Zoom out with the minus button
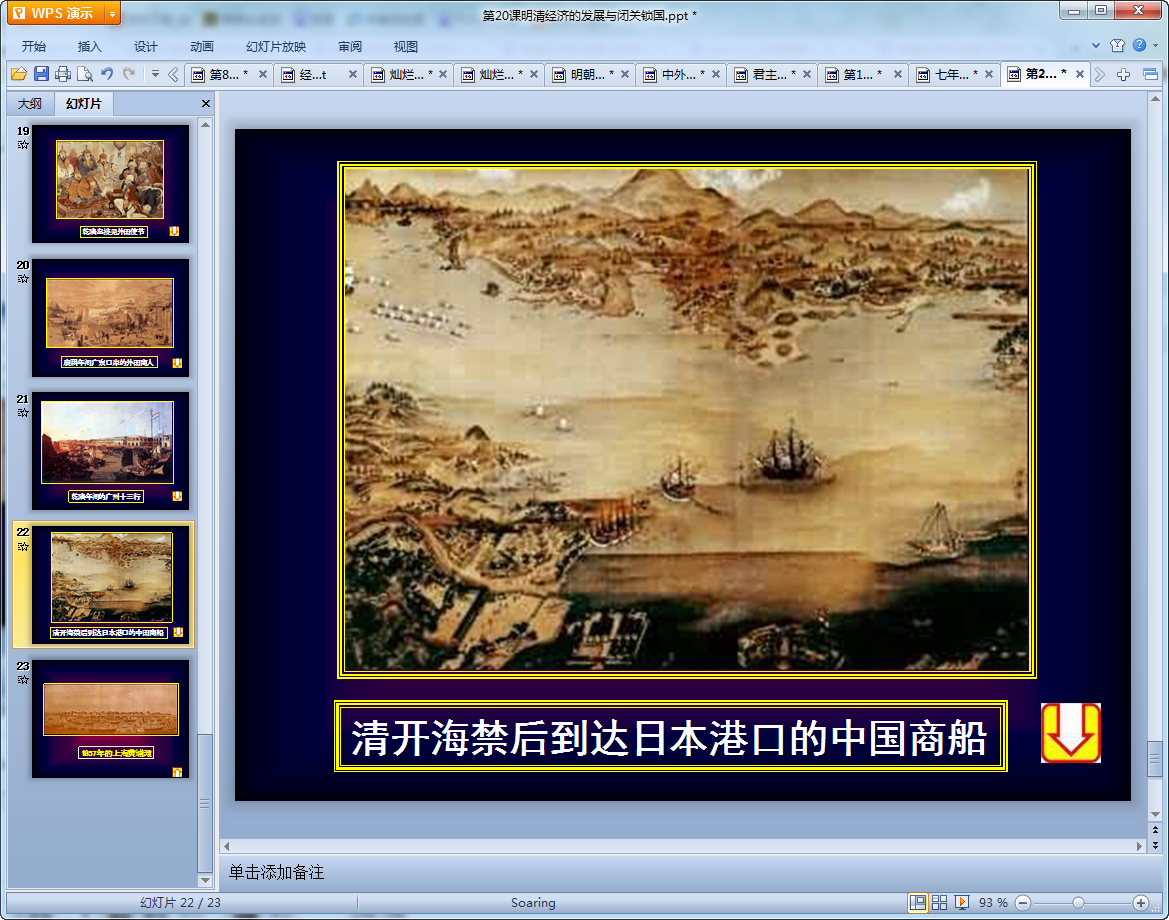 click(x=1023, y=903)
